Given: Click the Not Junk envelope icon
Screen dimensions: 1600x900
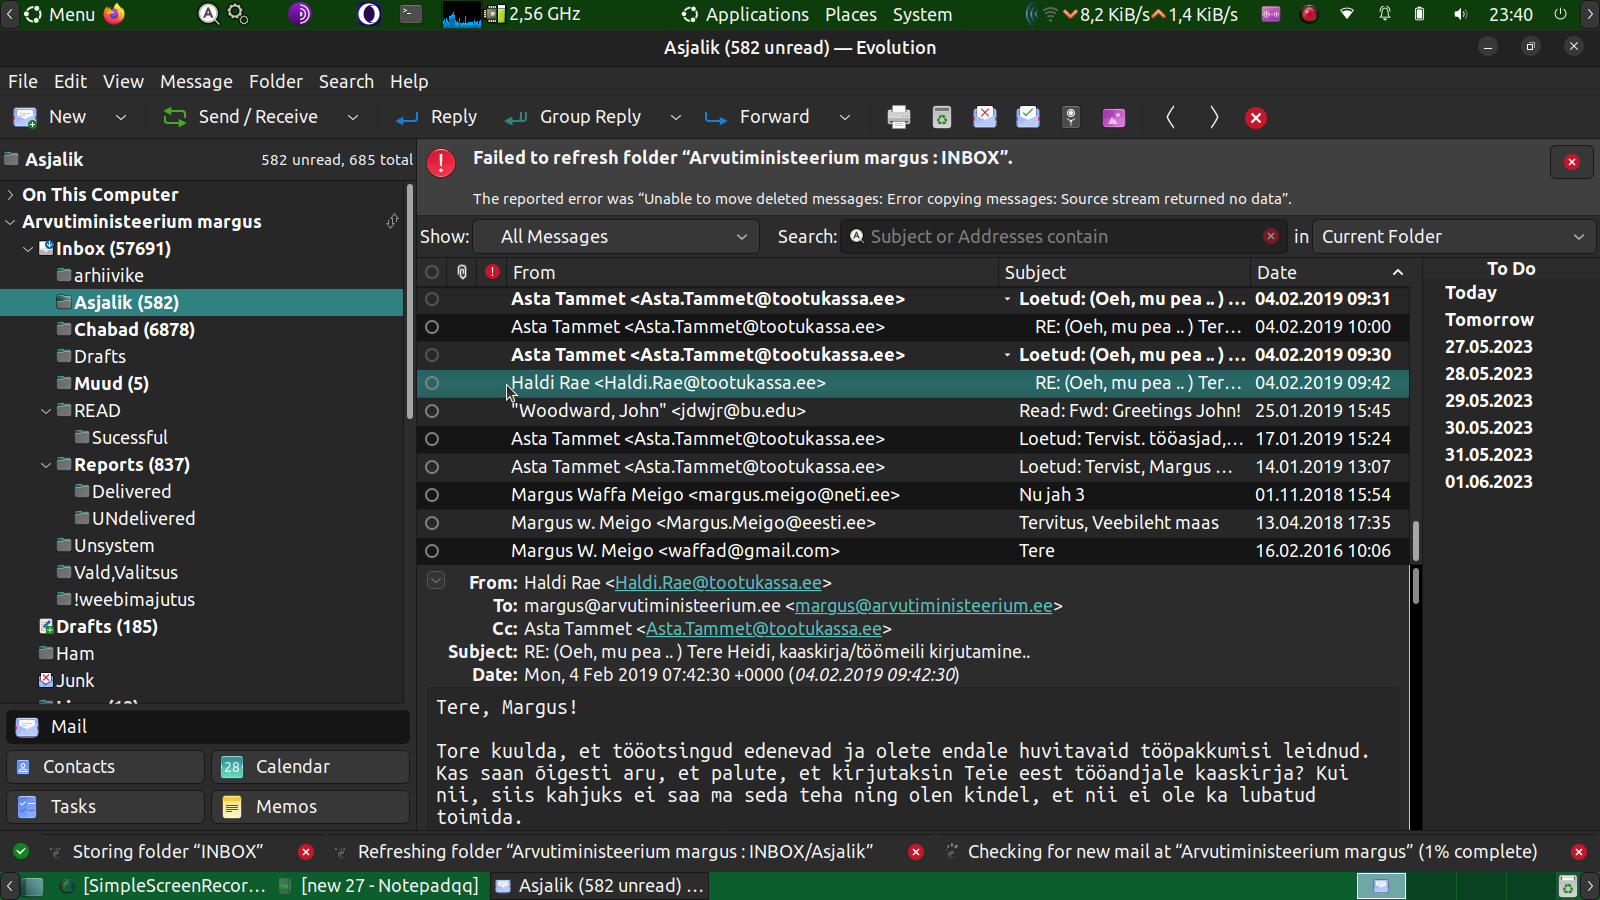Looking at the screenshot, I should (x=1027, y=117).
